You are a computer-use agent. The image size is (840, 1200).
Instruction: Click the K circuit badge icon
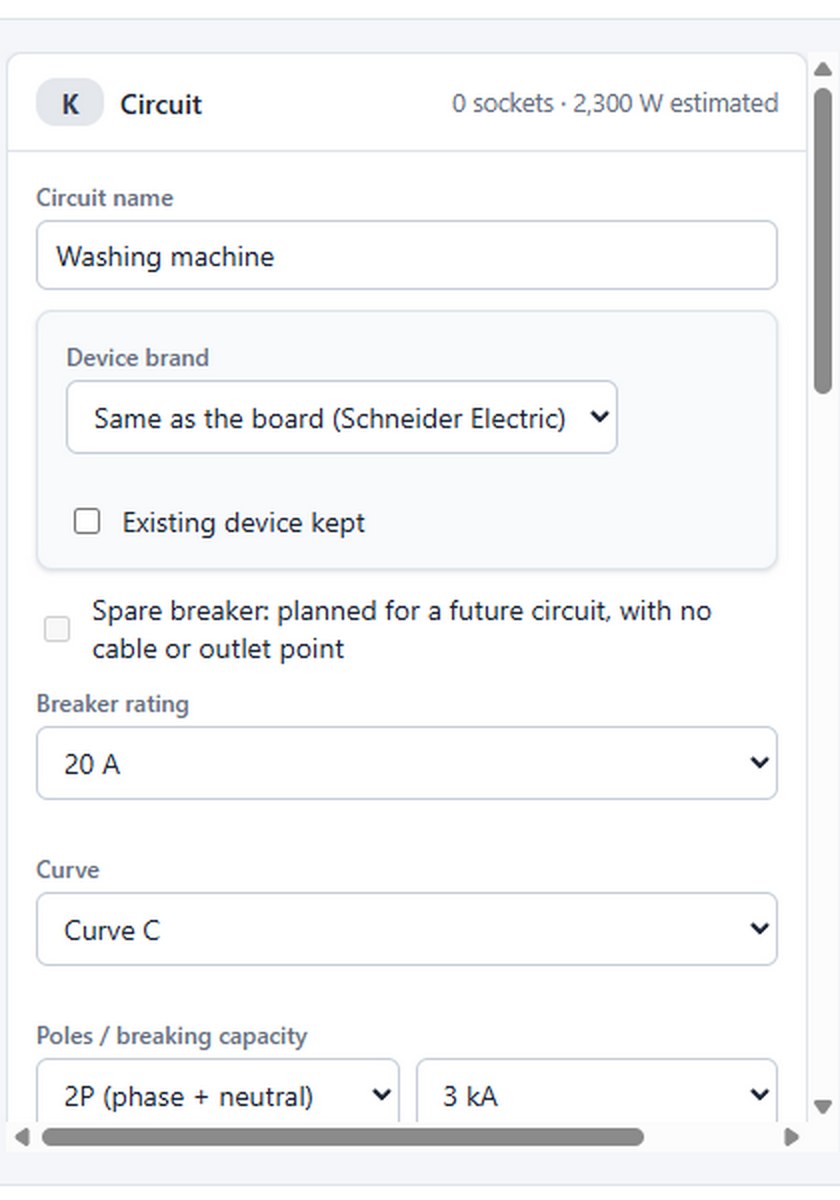click(x=70, y=103)
